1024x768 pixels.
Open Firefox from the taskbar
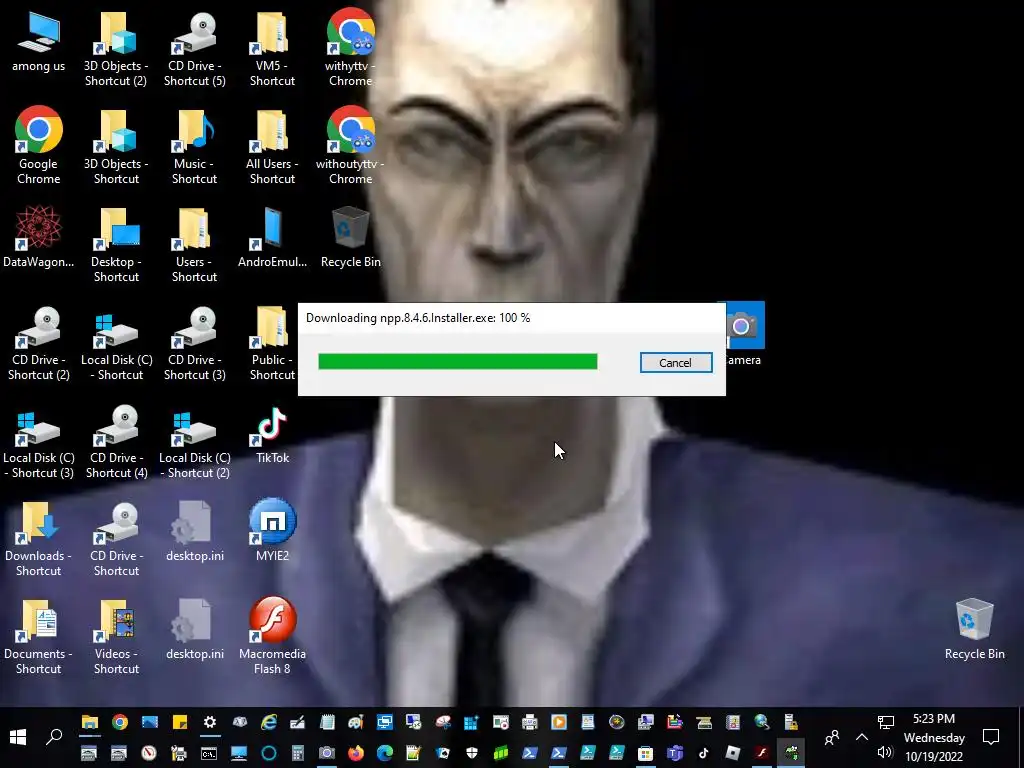[356, 753]
